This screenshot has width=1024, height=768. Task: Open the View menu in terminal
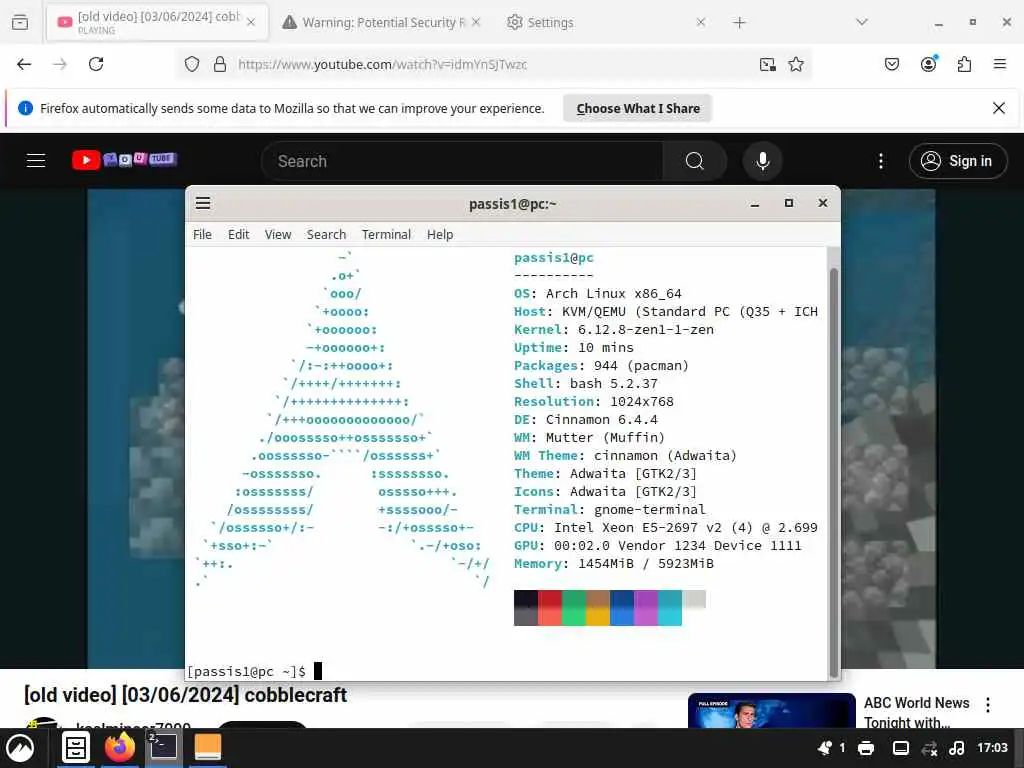(x=278, y=234)
